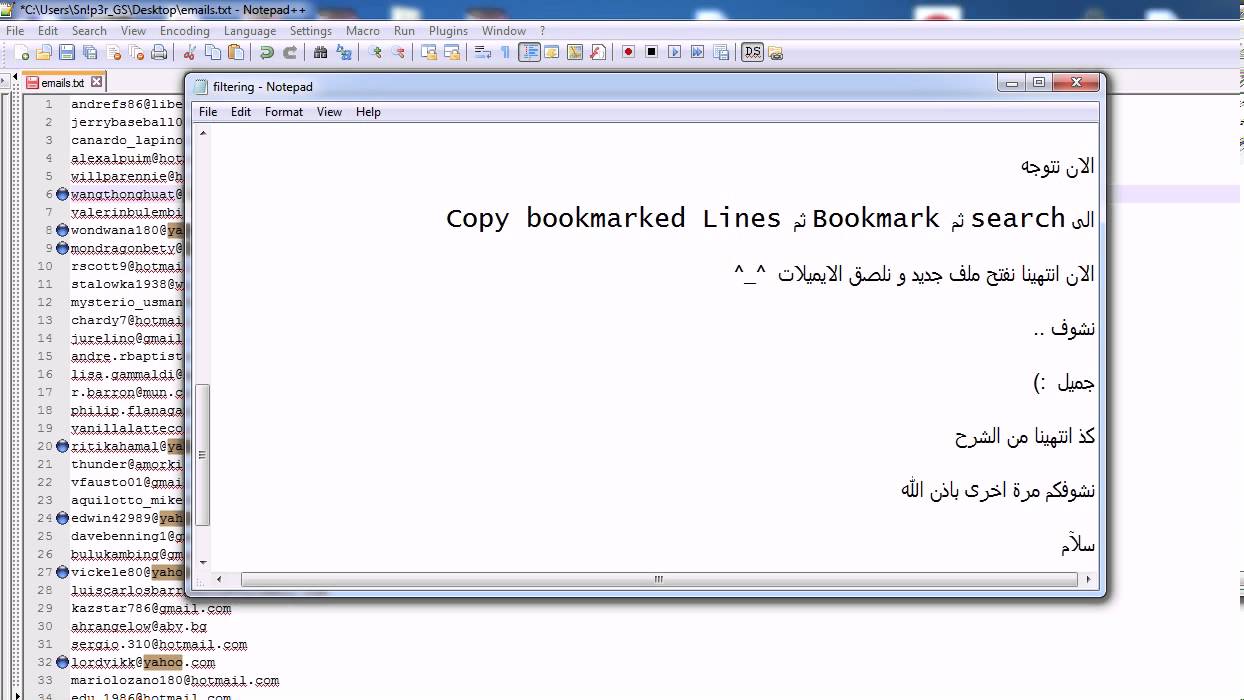
Task: Start macro recording with red button
Action: click(x=628, y=52)
